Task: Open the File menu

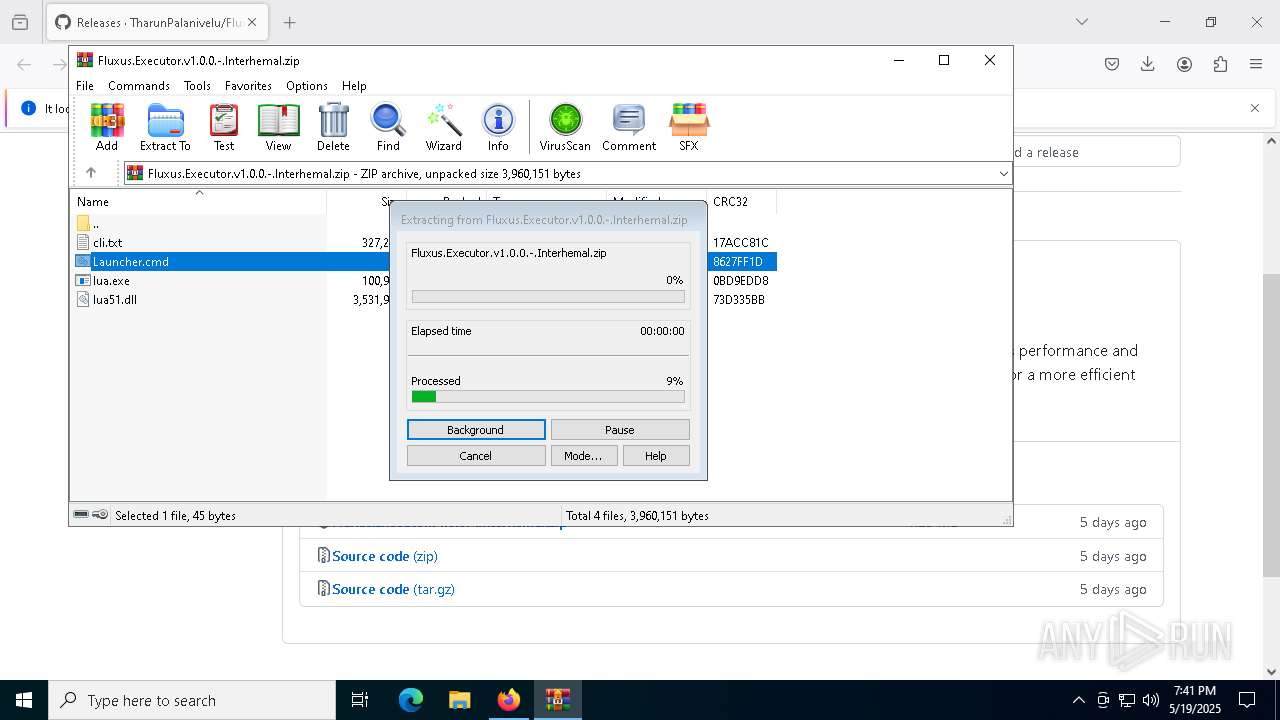Action: (85, 86)
